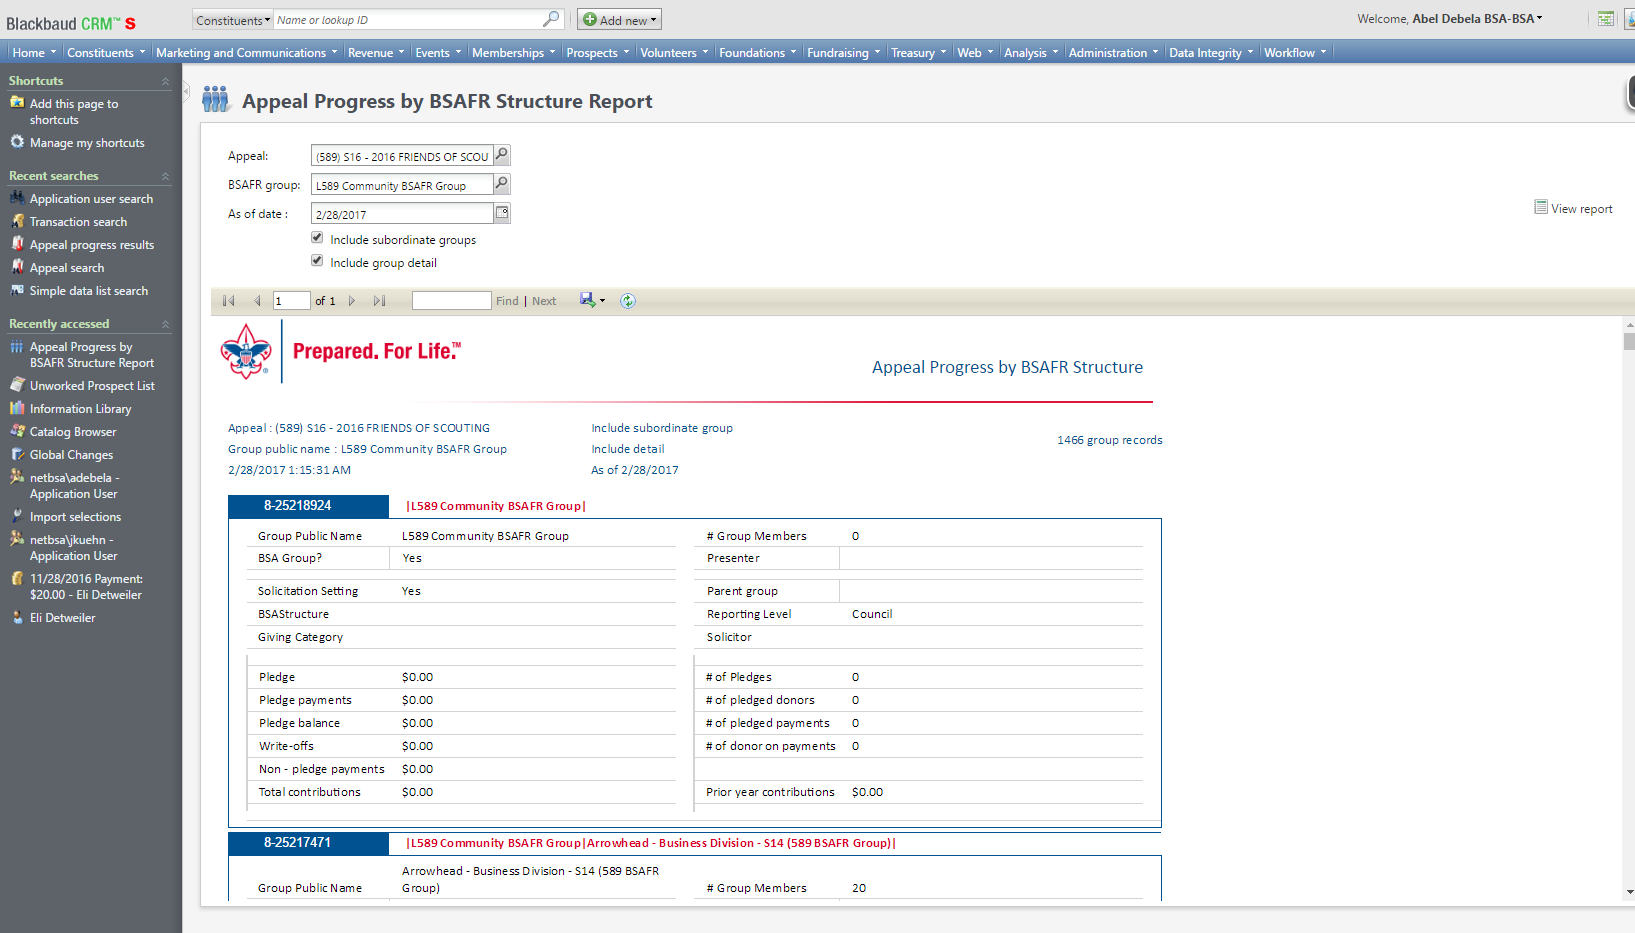This screenshot has width=1635, height=933.
Task: Collapse the left navigation pane arrow
Action: (186, 90)
